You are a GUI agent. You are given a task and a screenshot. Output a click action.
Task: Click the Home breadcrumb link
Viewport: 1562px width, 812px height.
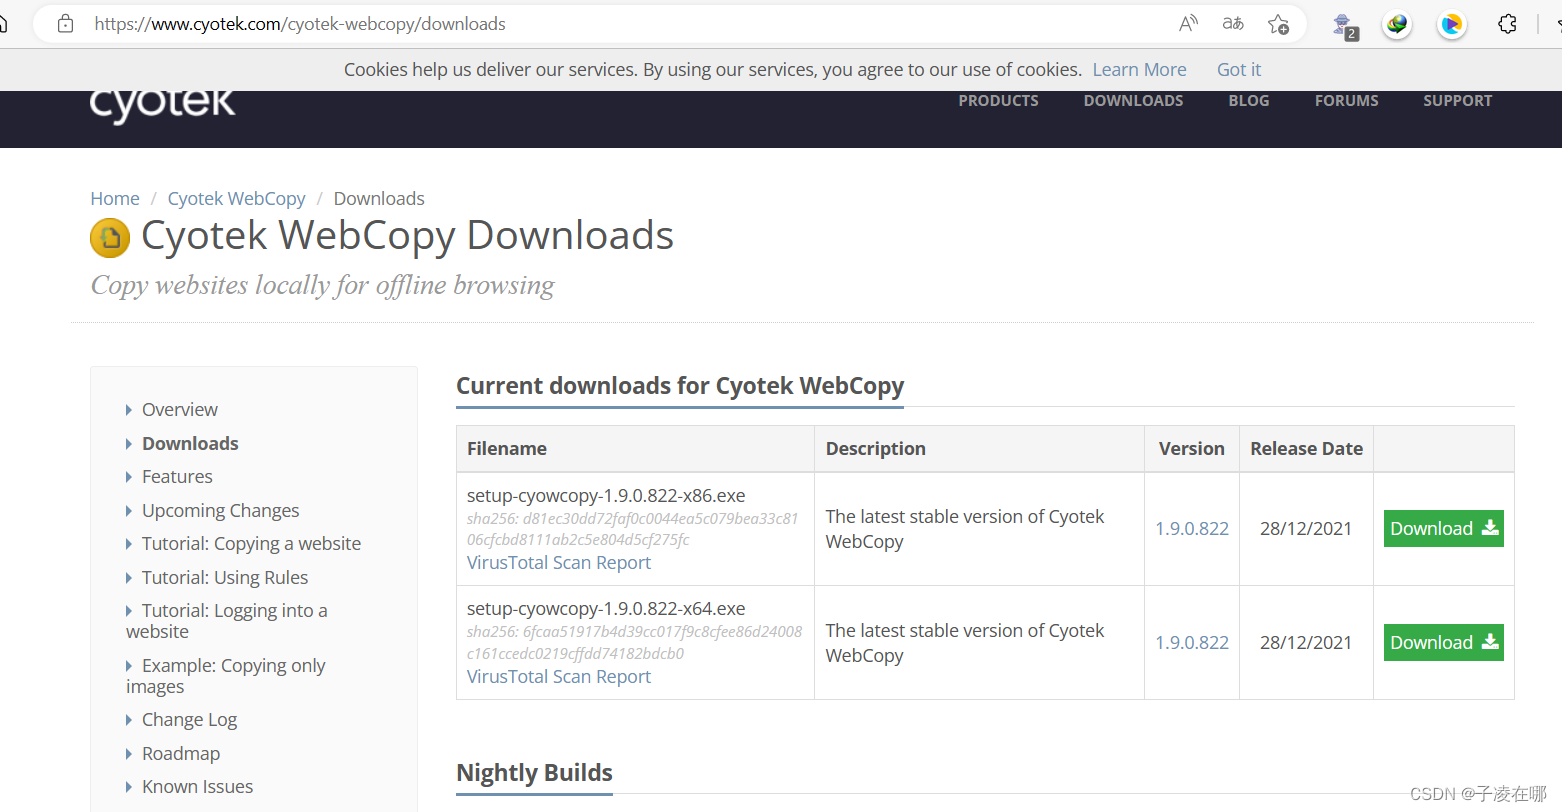pos(115,199)
